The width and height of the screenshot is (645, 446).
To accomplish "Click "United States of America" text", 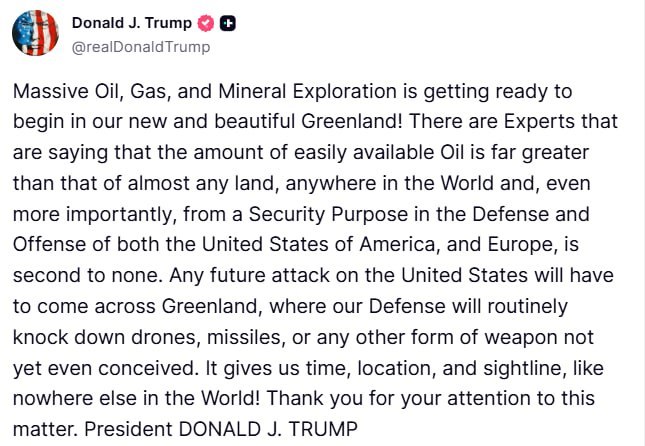I will click(318, 245).
